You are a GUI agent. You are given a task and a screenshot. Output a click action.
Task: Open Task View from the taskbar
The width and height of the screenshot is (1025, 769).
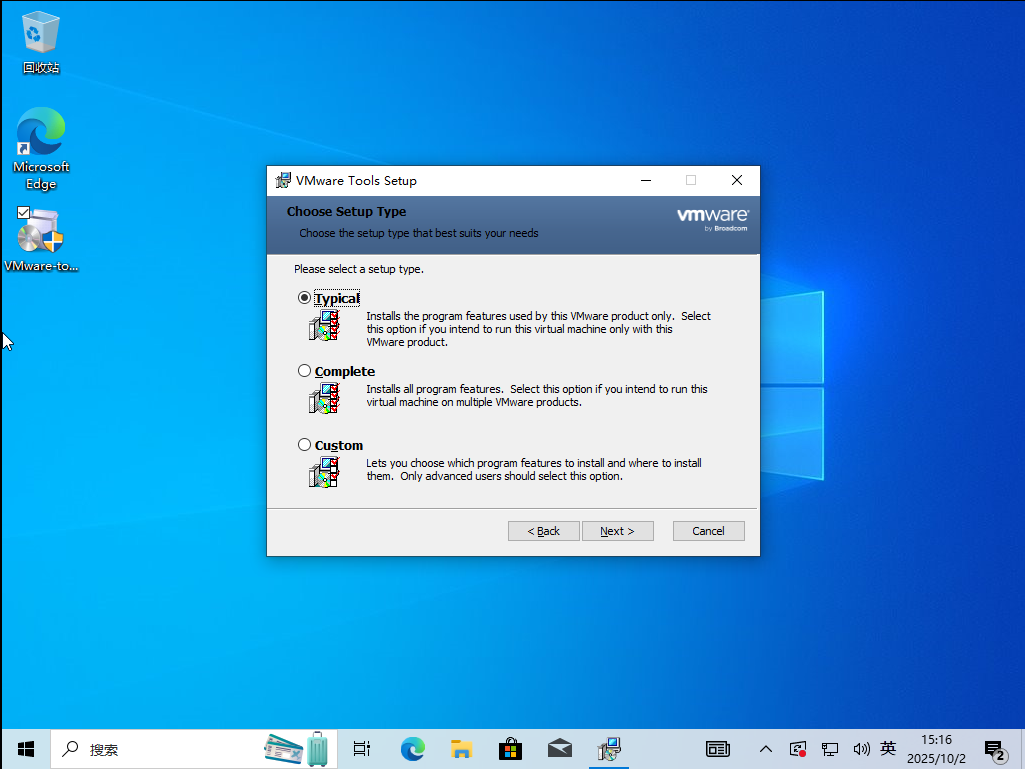click(361, 749)
